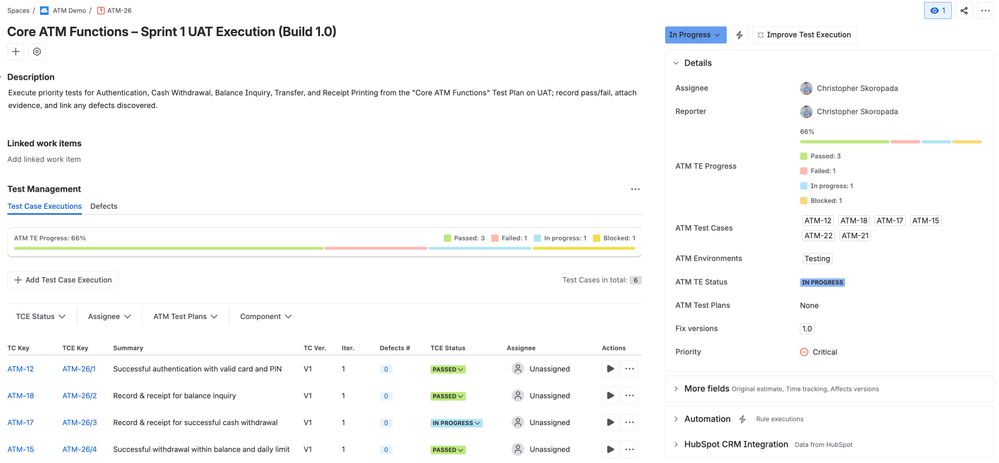Viewport: 999px width, 463px height.
Task: Click the Assignee avatar of Christopher Skoropada
Action: (x=807, y=89)
